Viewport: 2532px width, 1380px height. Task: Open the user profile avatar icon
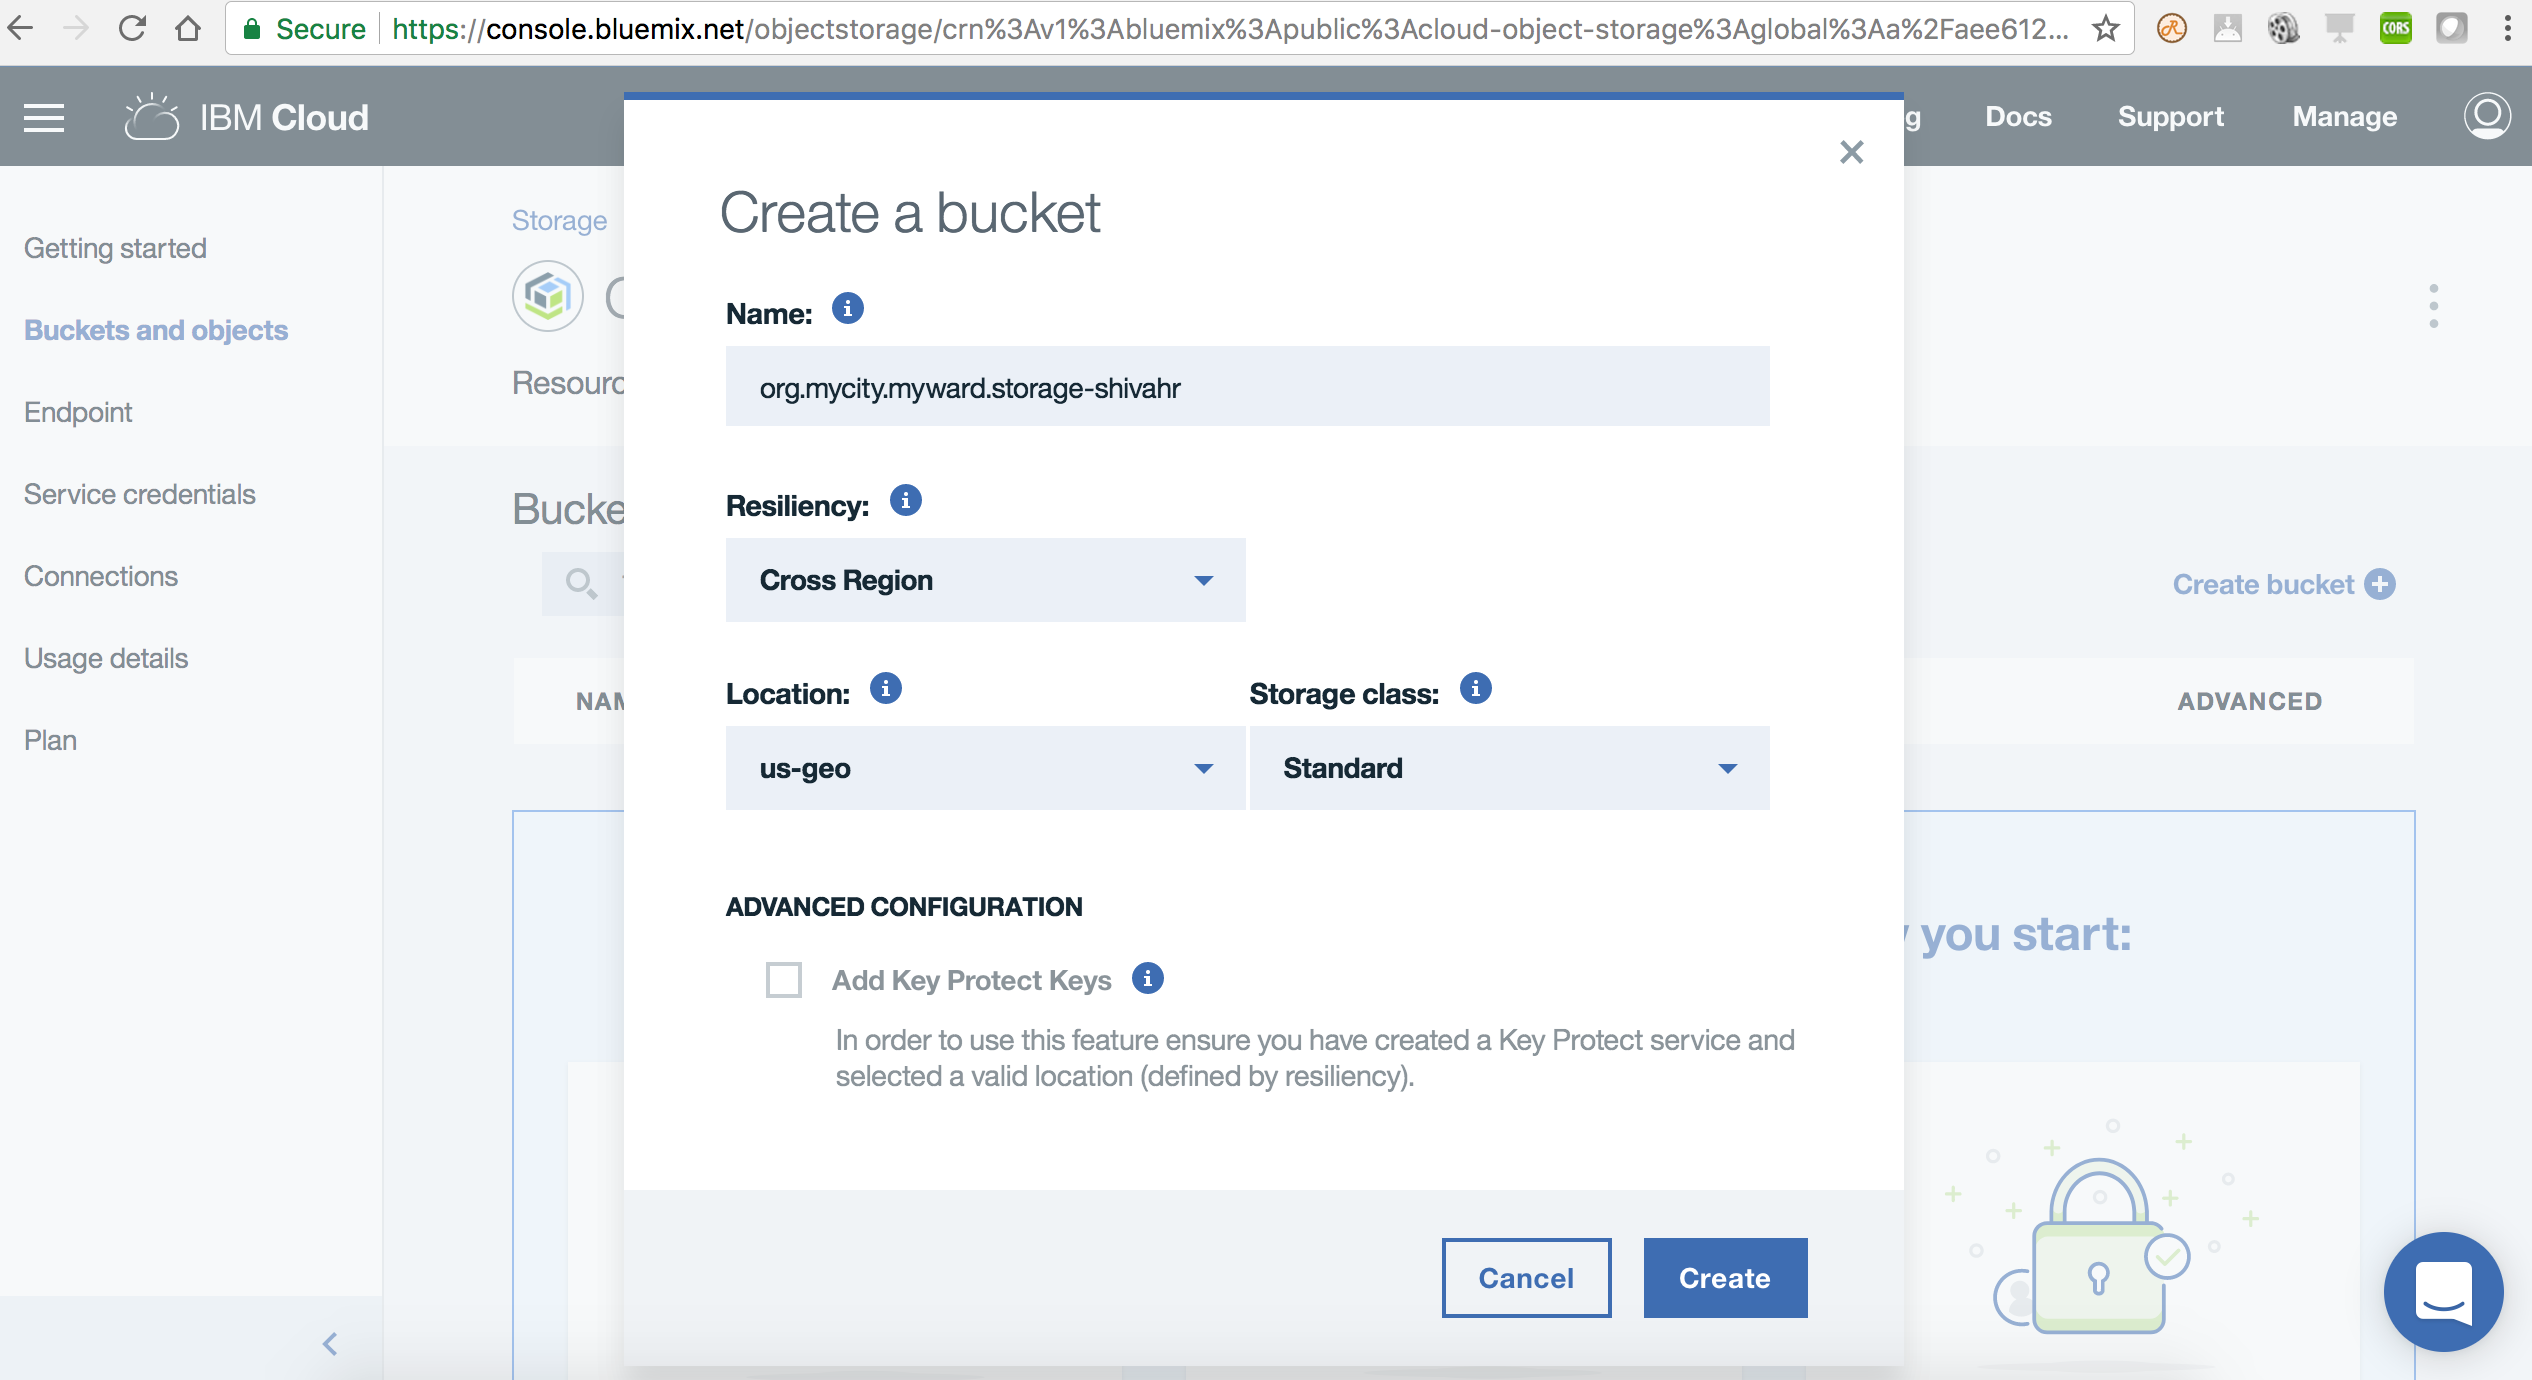point(2486,116)
